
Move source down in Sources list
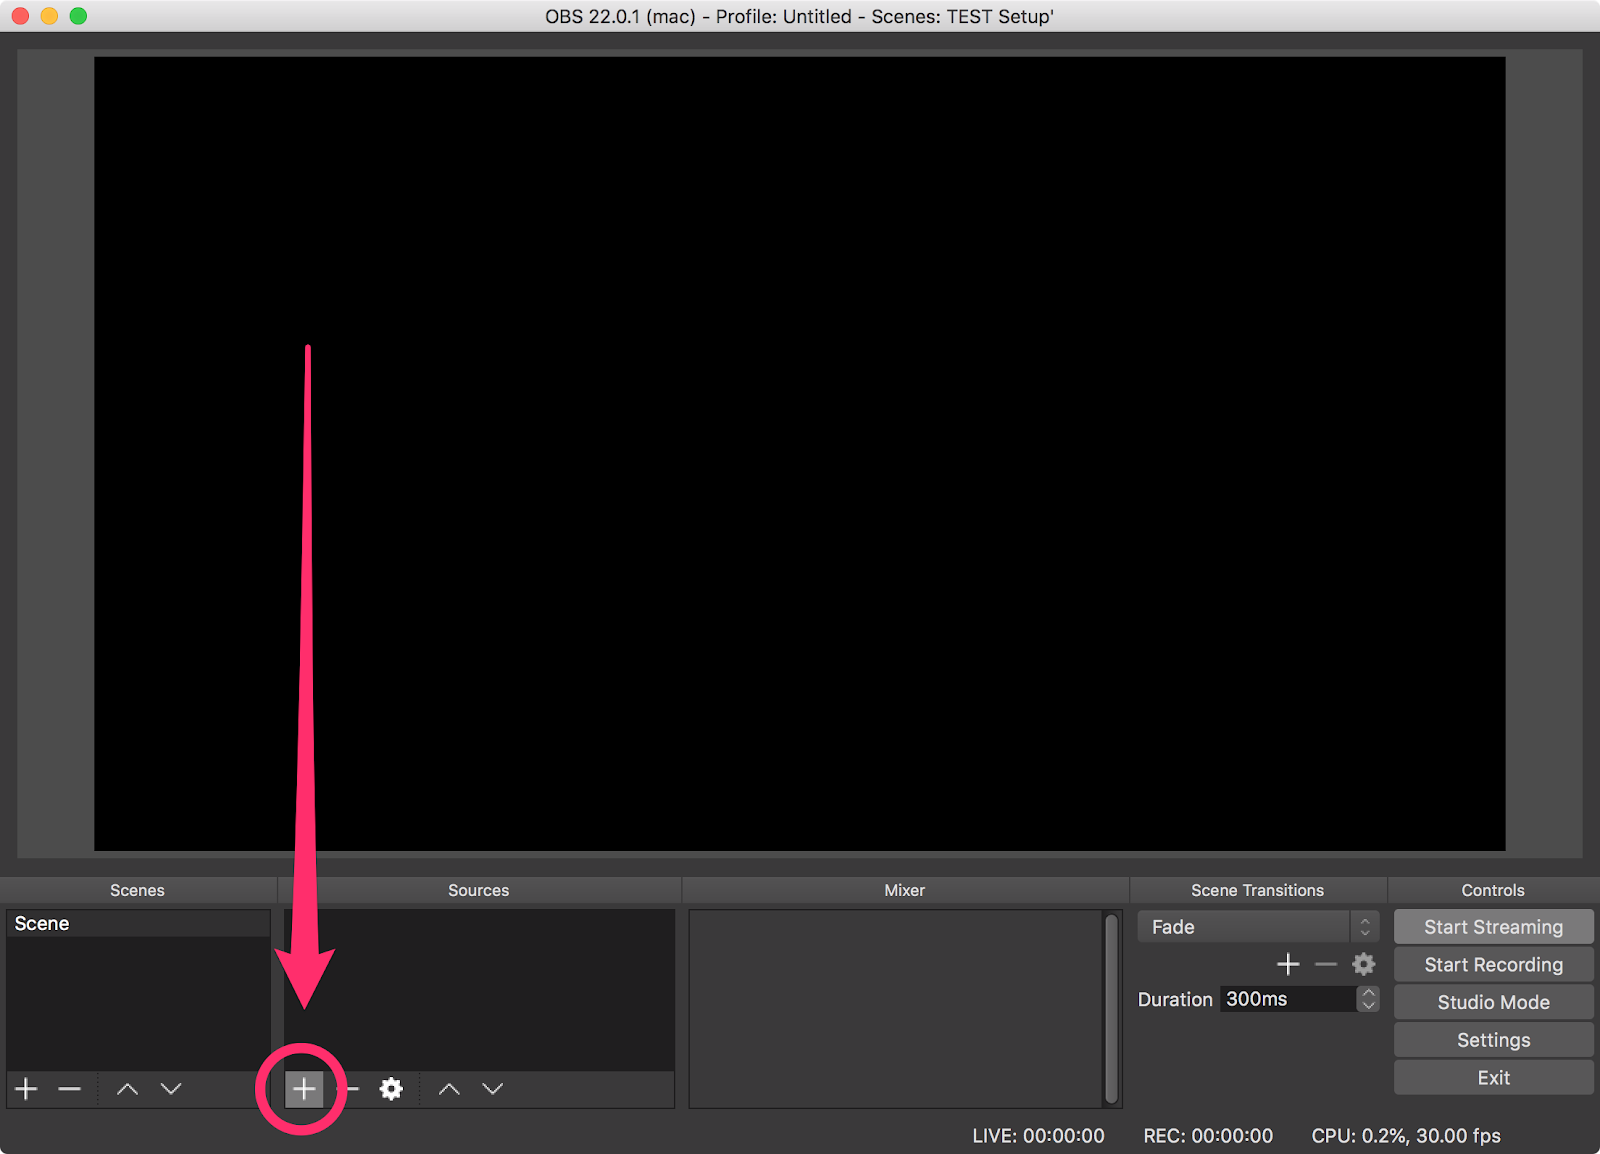(x=493, y=1089)
